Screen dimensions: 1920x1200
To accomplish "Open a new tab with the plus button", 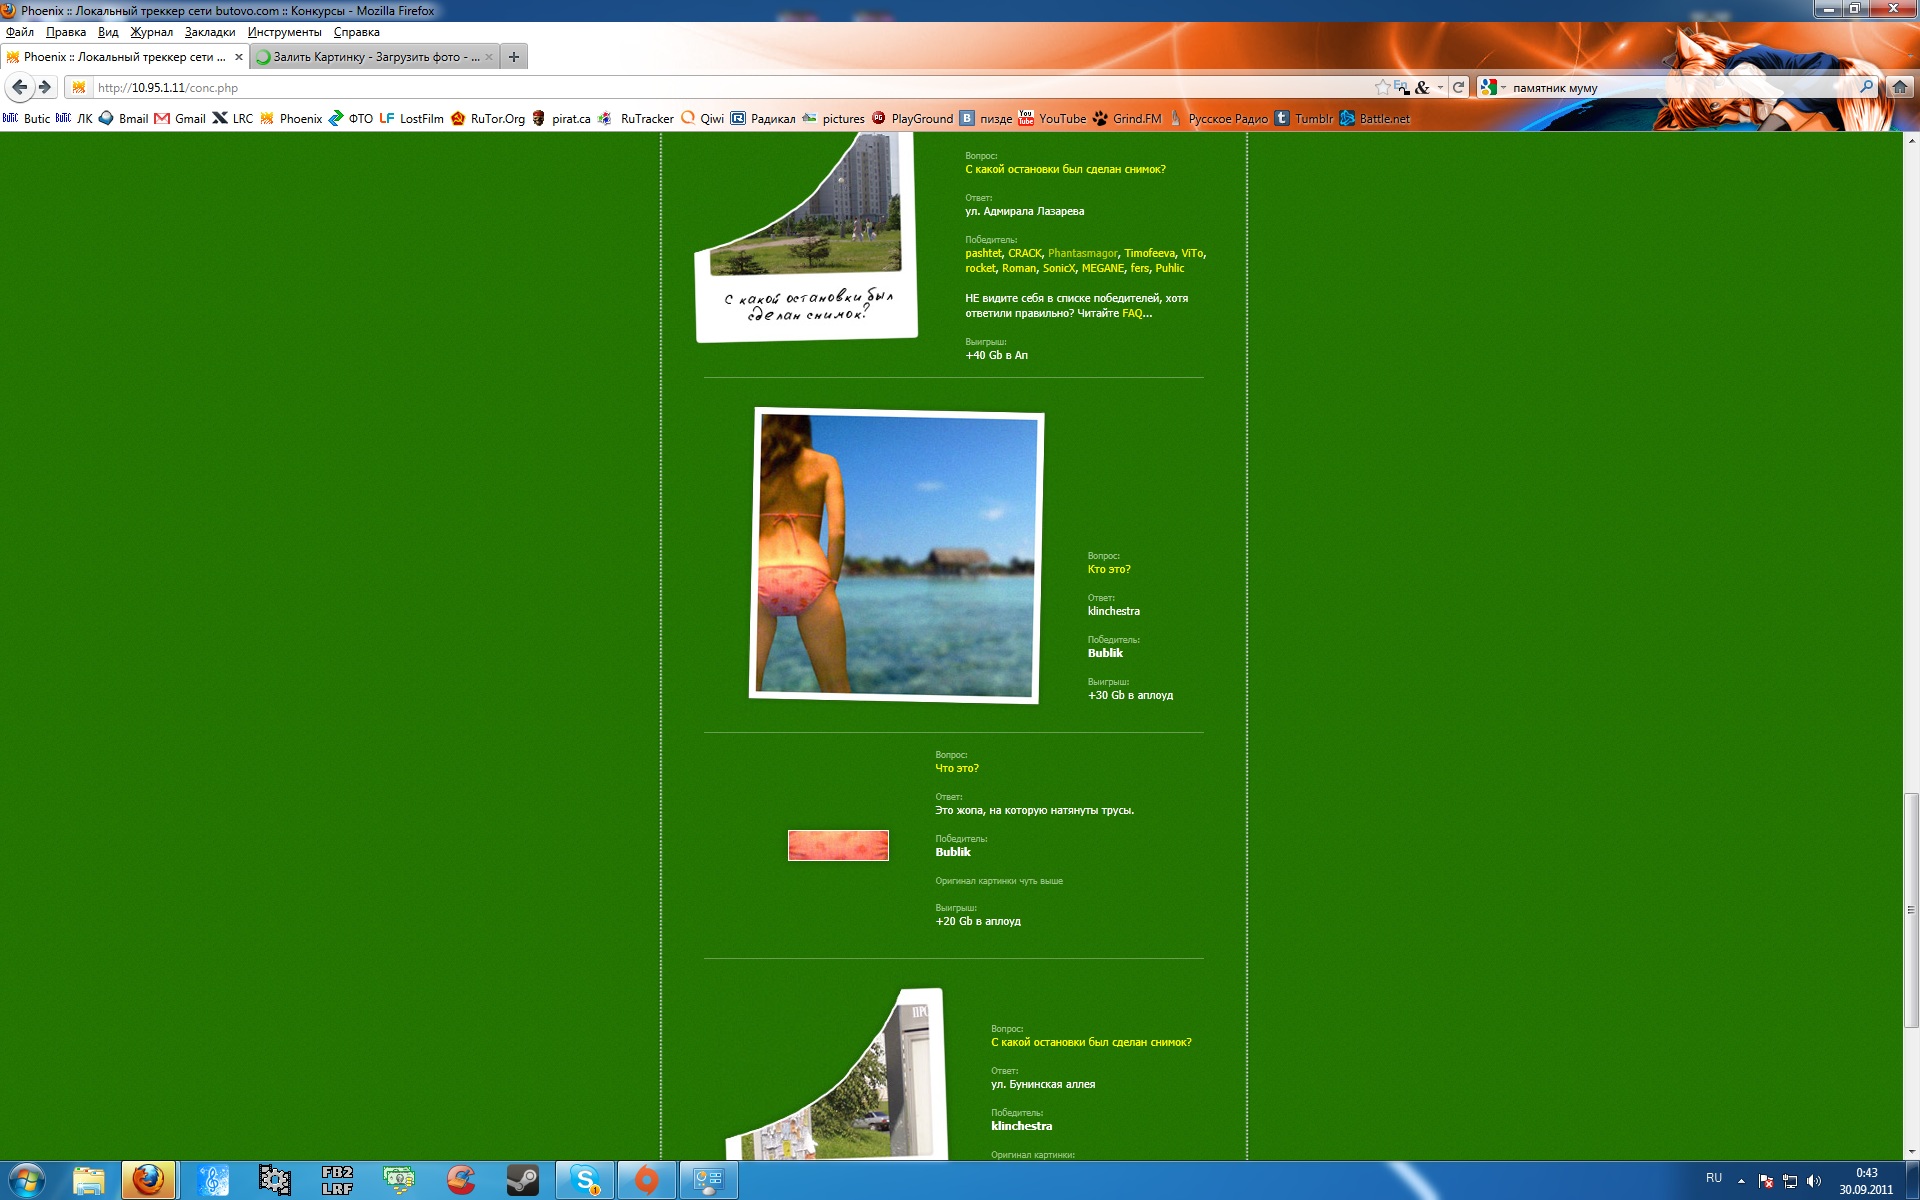I will click(x=513, y=57).
